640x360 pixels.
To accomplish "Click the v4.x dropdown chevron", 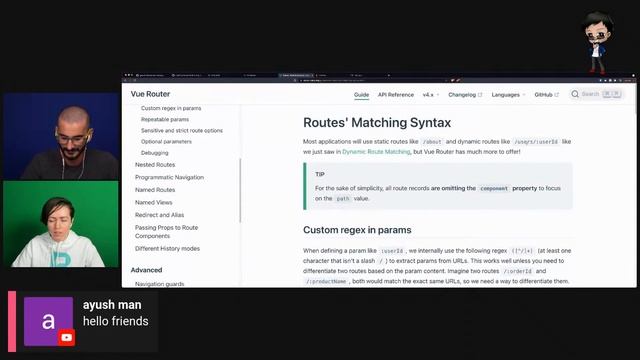I will coord(438,95).
